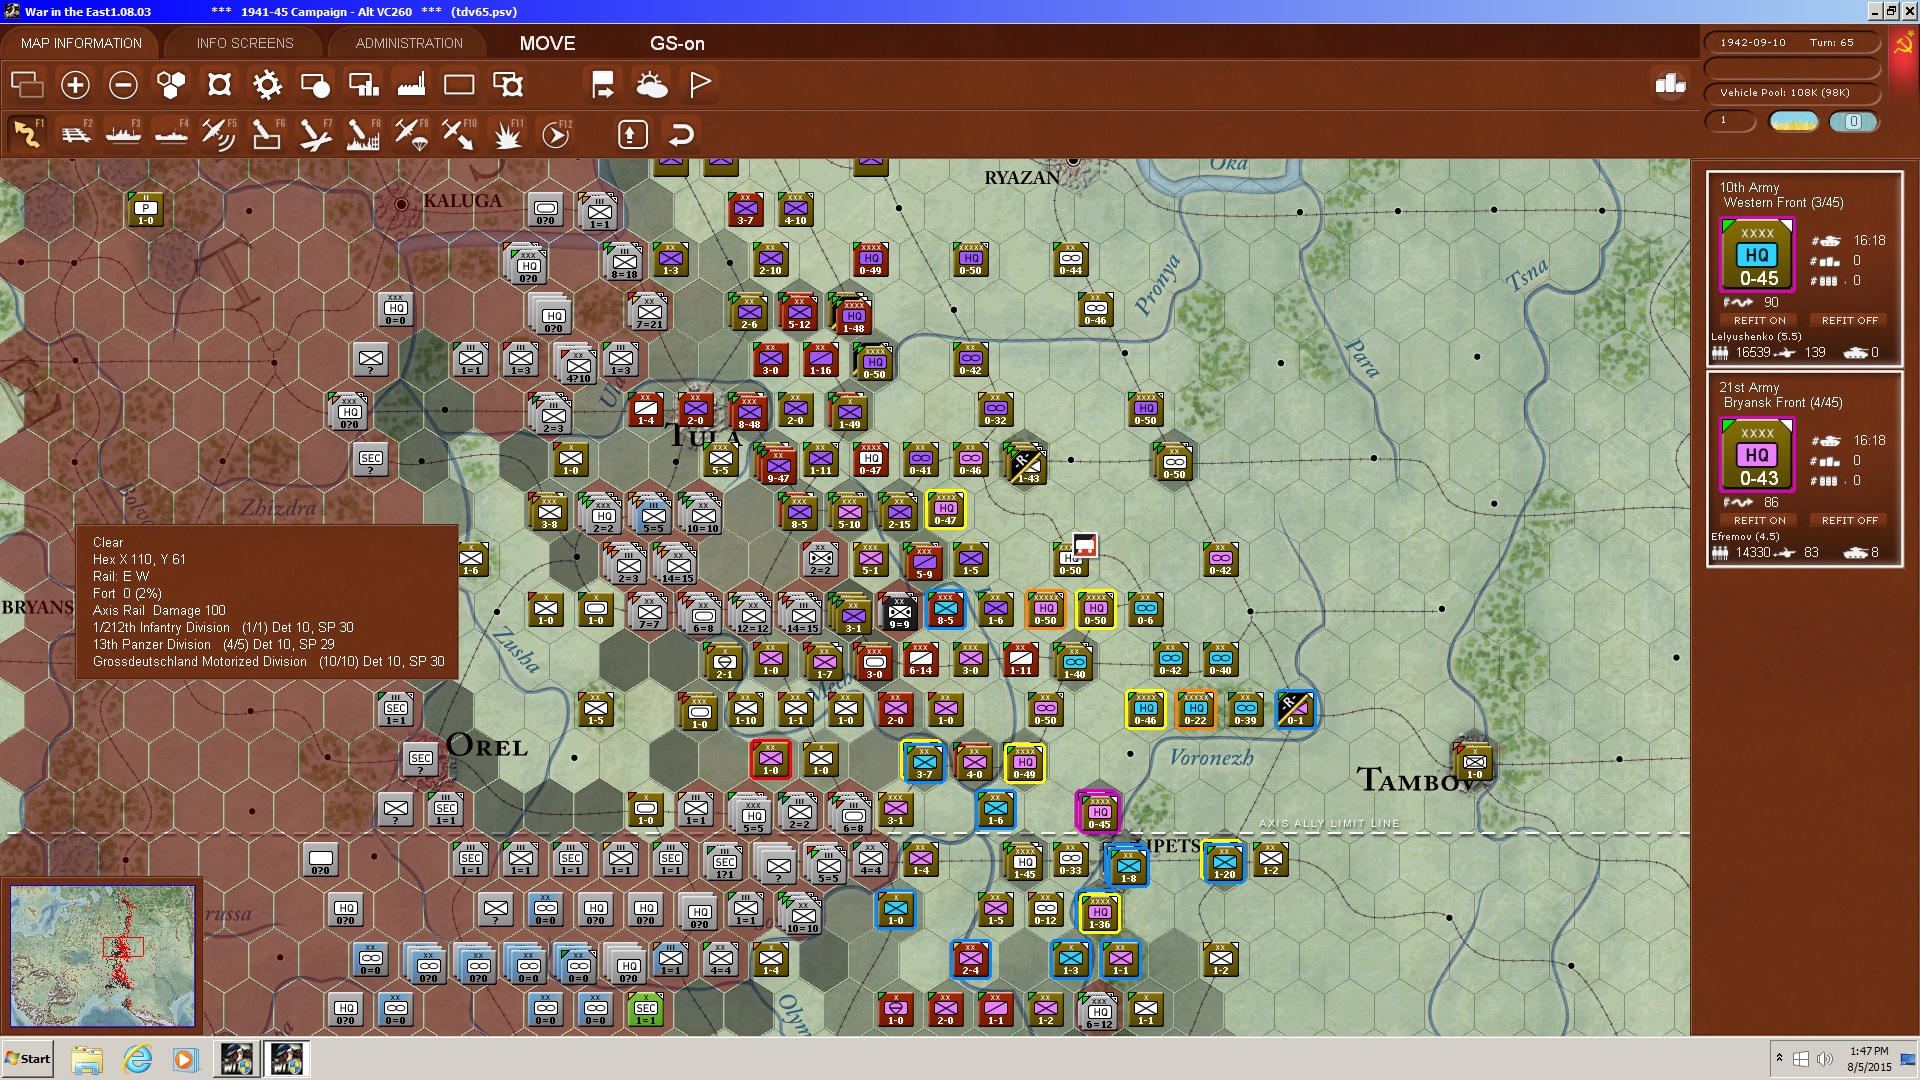Open Windows Explorer folder in taskbar

[x=87, y=1059]
